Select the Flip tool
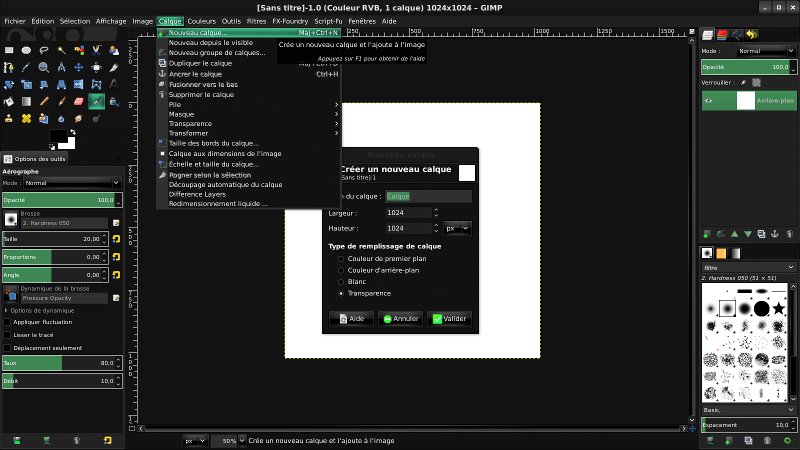The image size is (800, 450). click(x=79, y=85)
